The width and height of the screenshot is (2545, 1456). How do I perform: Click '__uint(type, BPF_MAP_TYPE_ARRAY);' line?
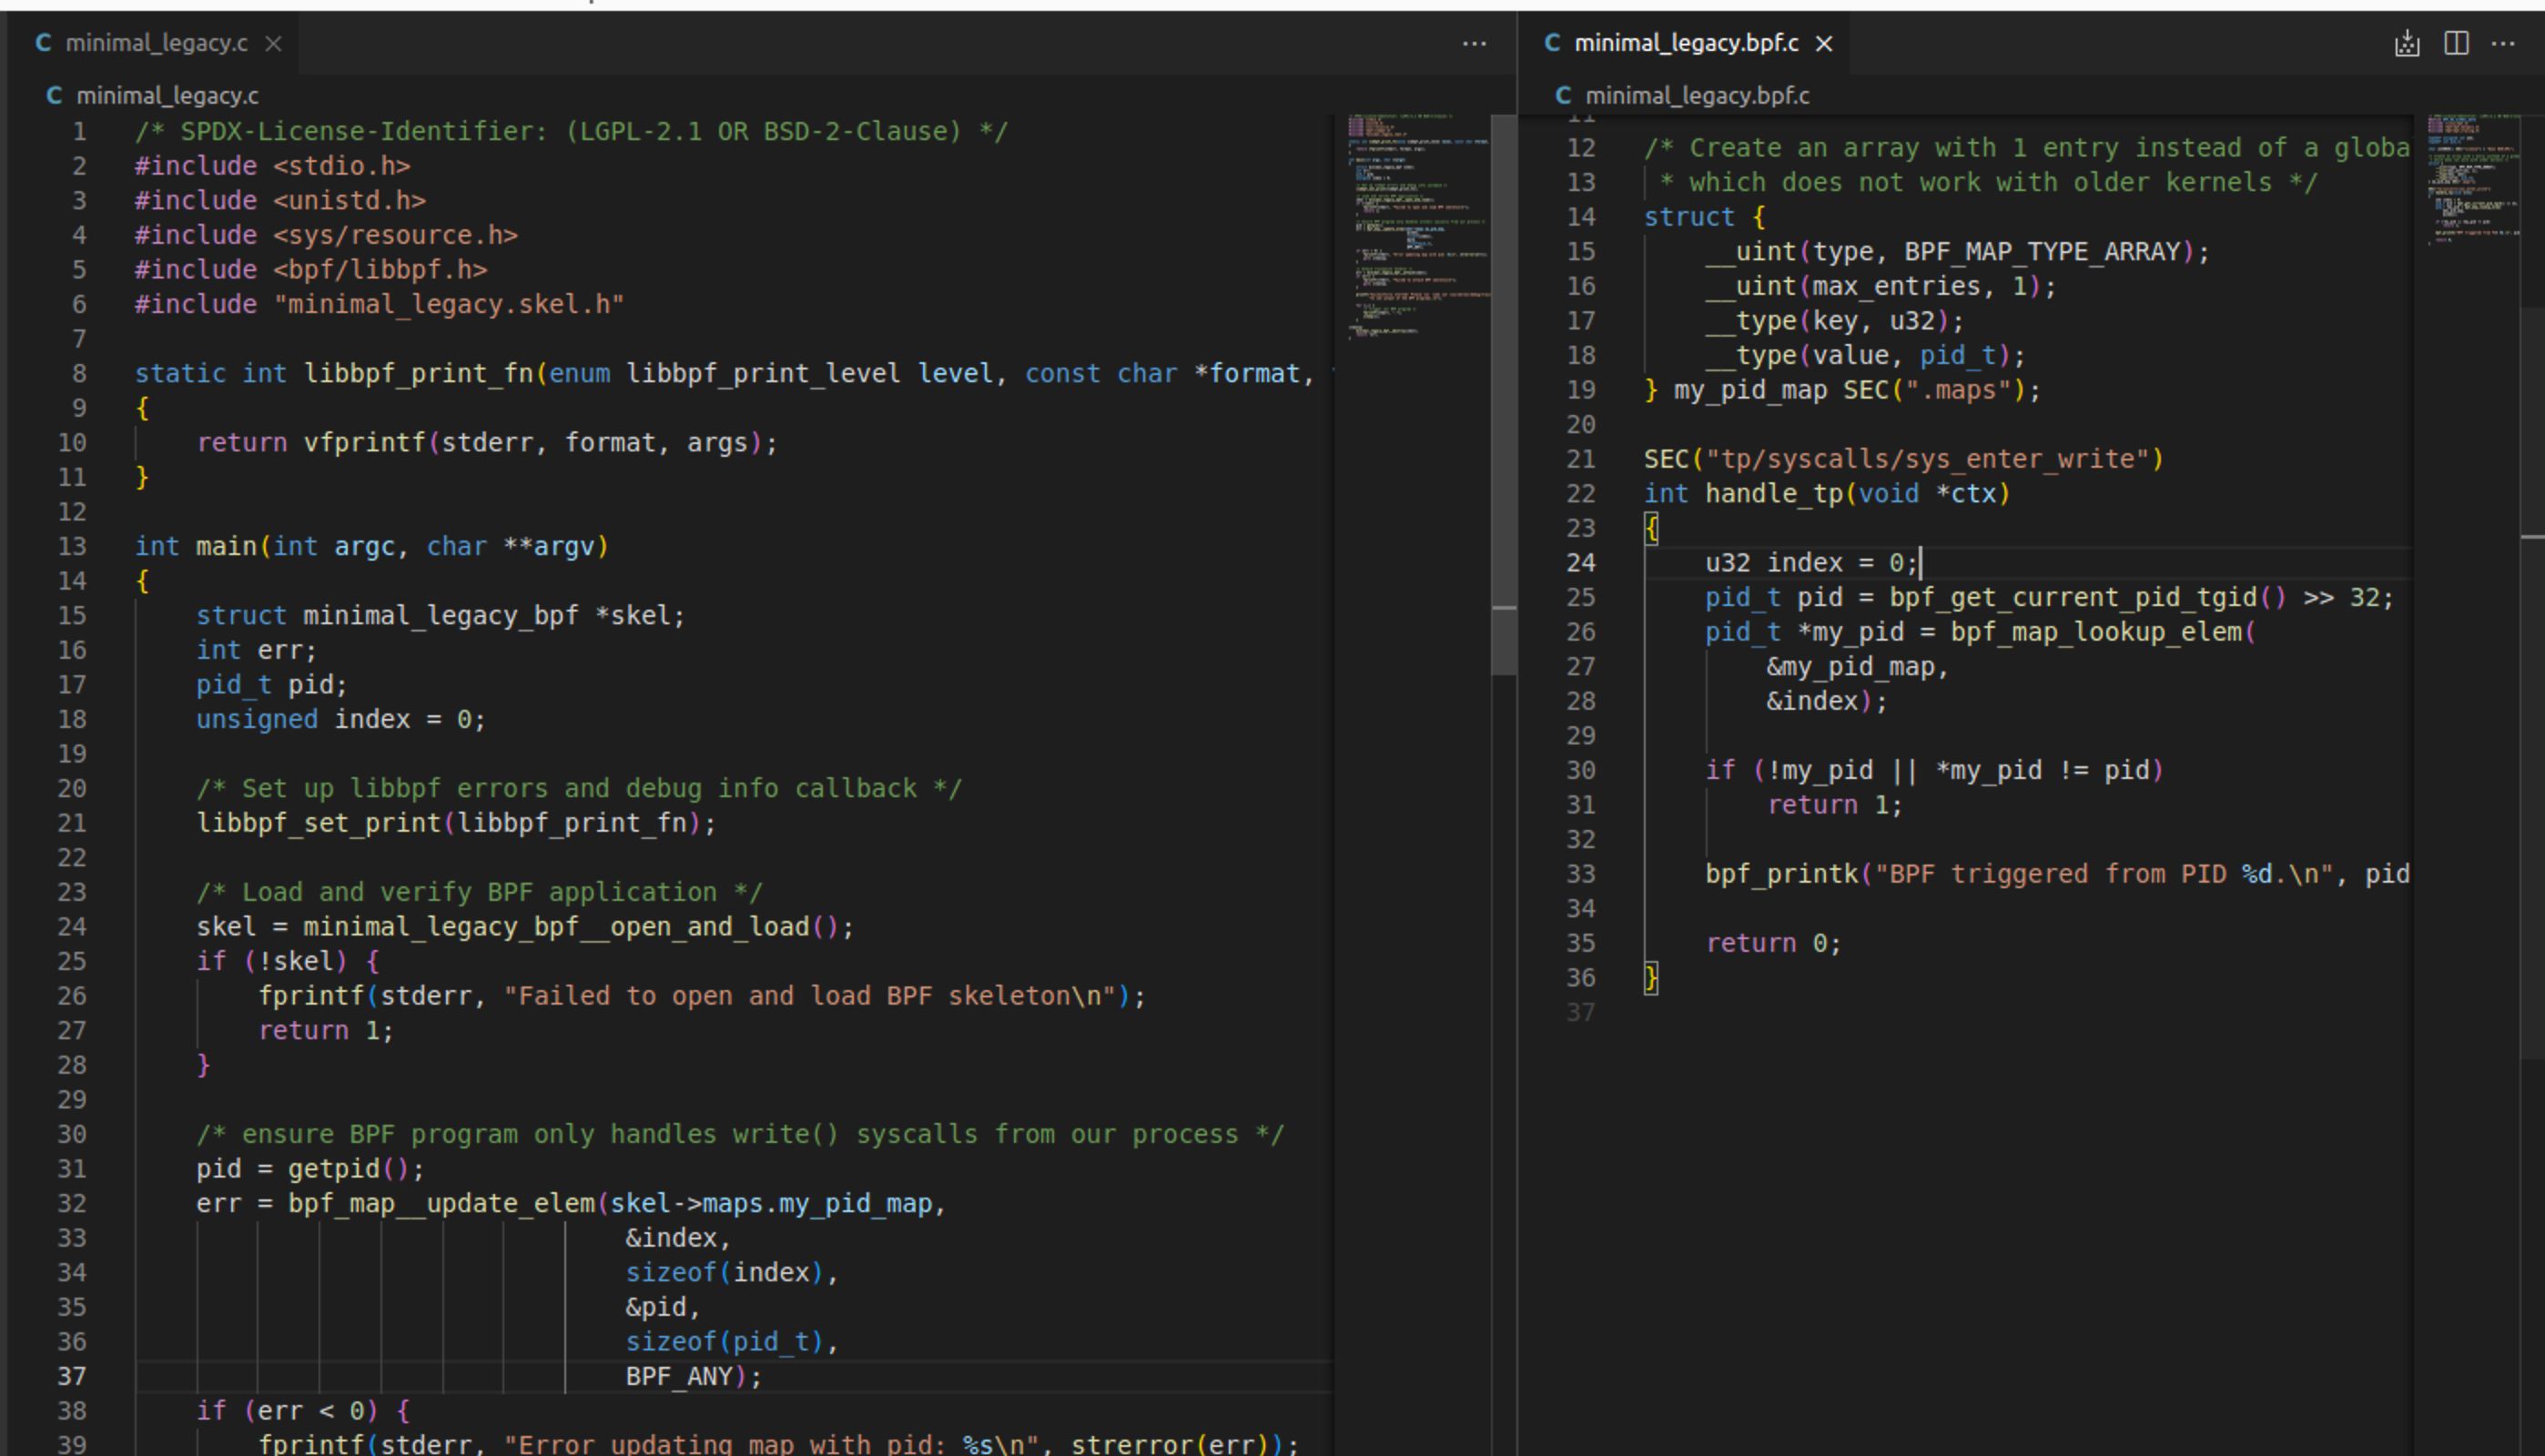click(x=1956, y=252)
